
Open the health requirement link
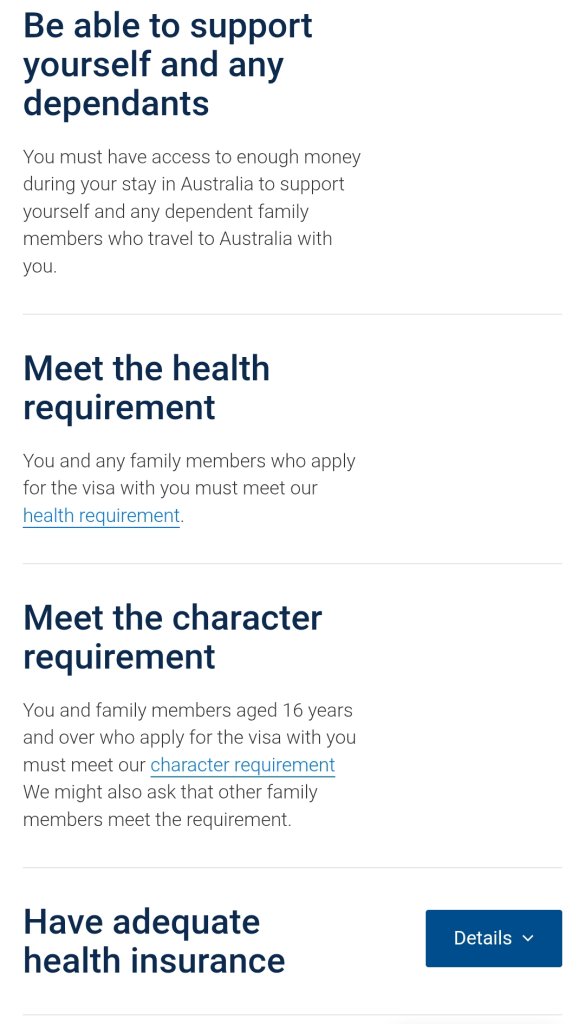click(x=101, y=516)
